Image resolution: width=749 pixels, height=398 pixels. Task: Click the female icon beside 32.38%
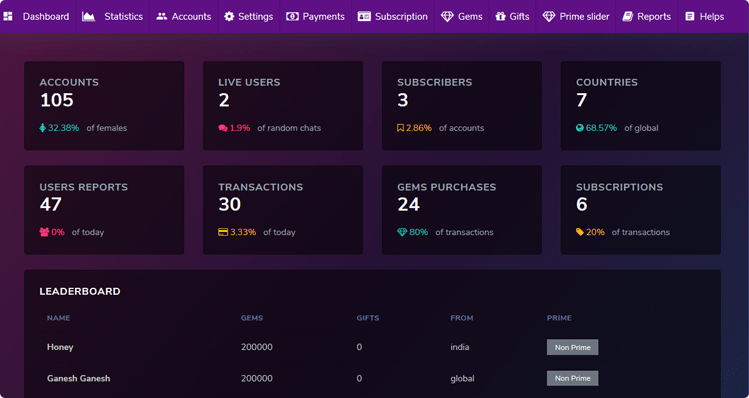[43, 128]
